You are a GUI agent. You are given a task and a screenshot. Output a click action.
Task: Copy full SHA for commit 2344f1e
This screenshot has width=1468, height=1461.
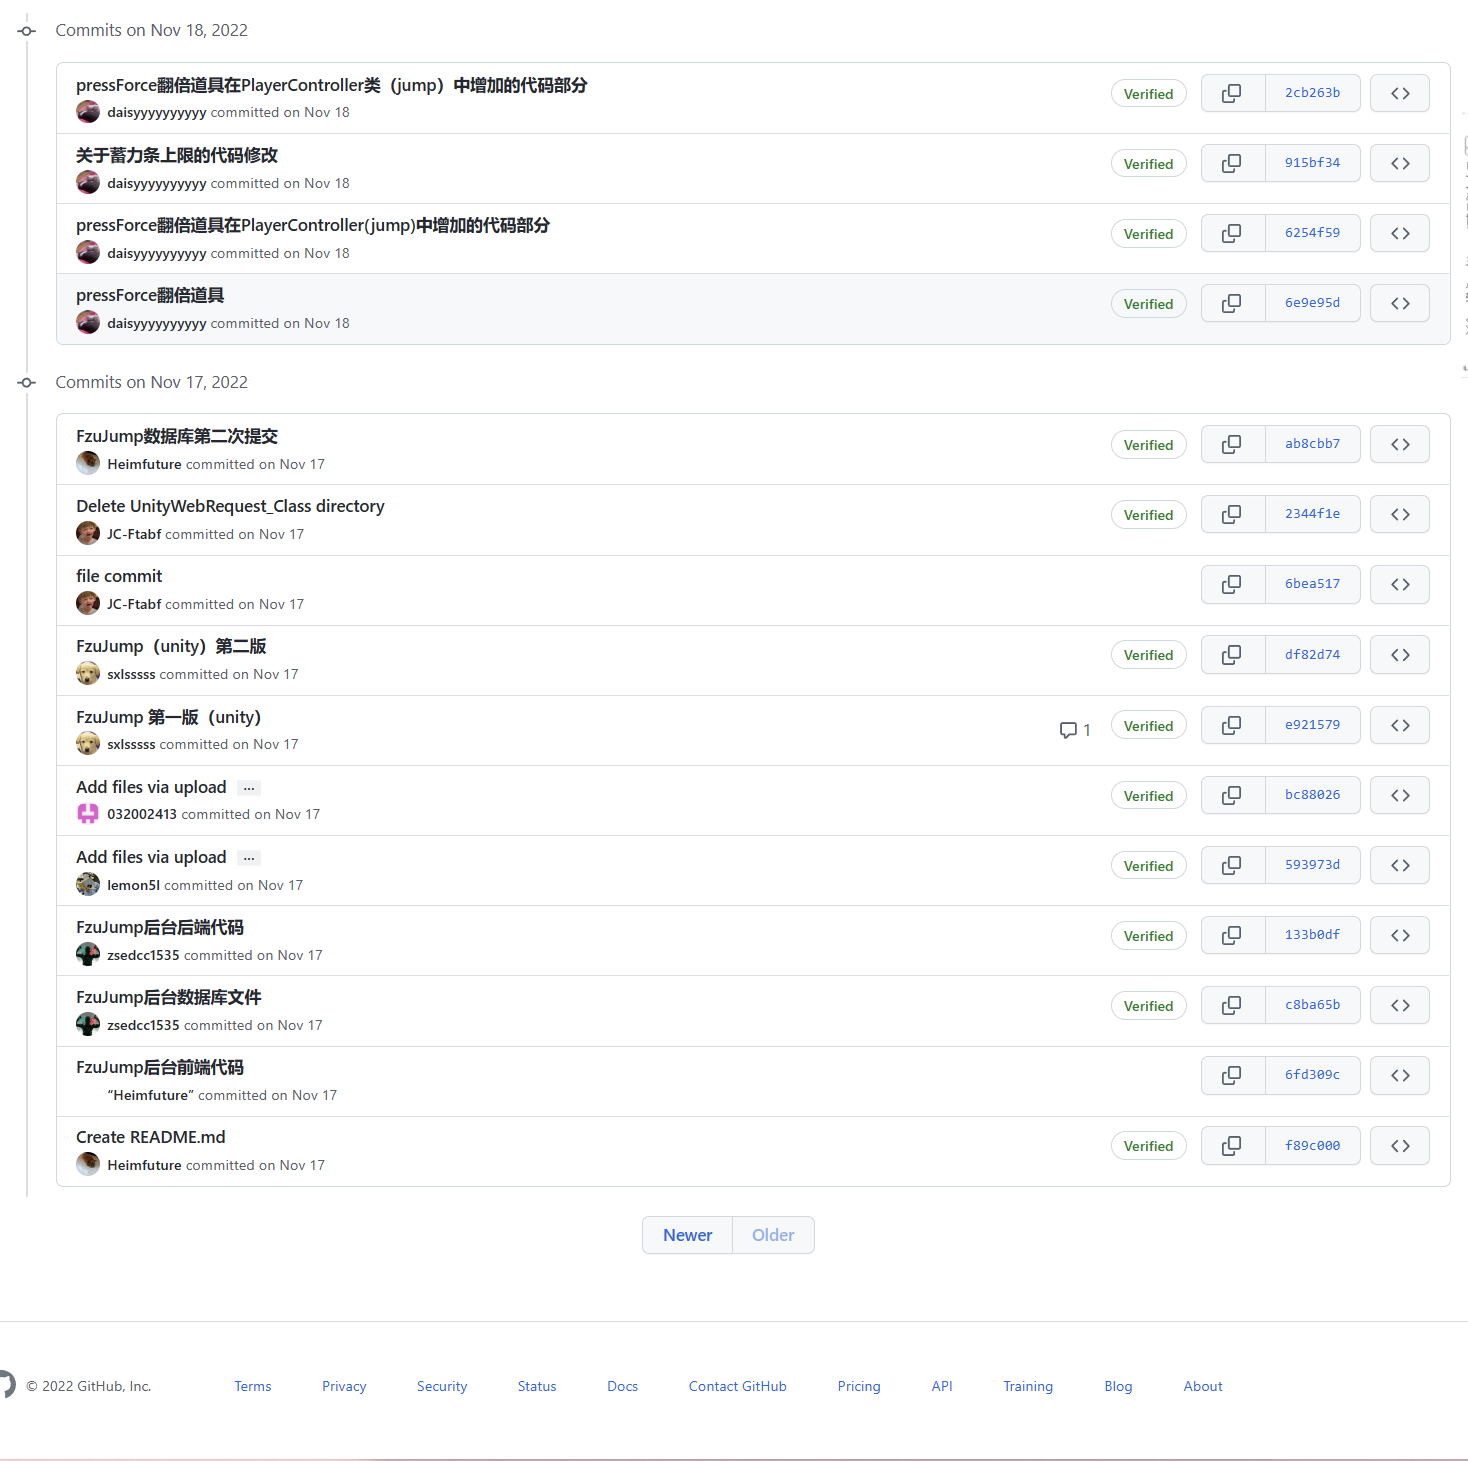[1232, 514]
